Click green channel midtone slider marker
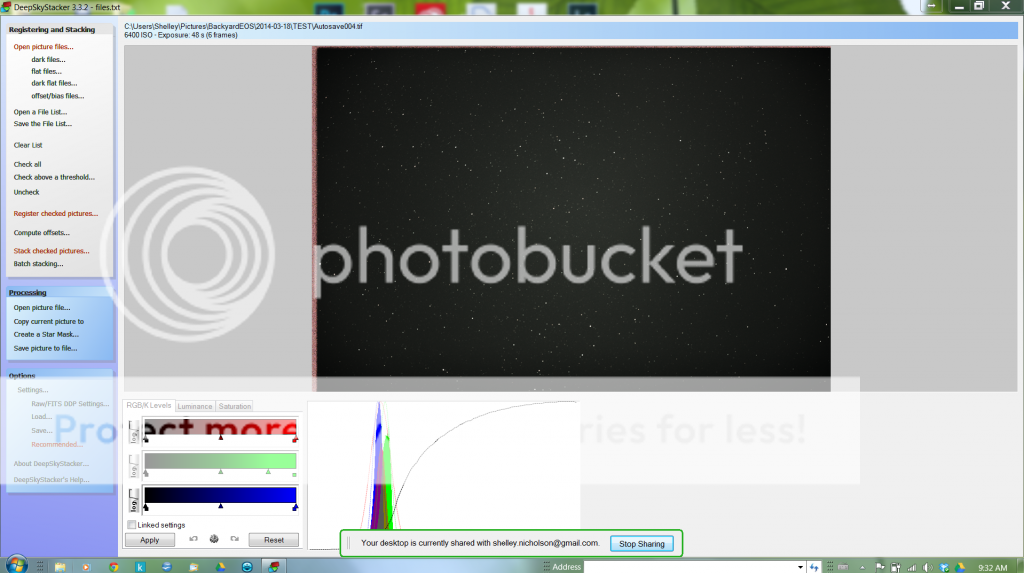1024x573 pixels. pyautogui.click(x=221, y=472)
